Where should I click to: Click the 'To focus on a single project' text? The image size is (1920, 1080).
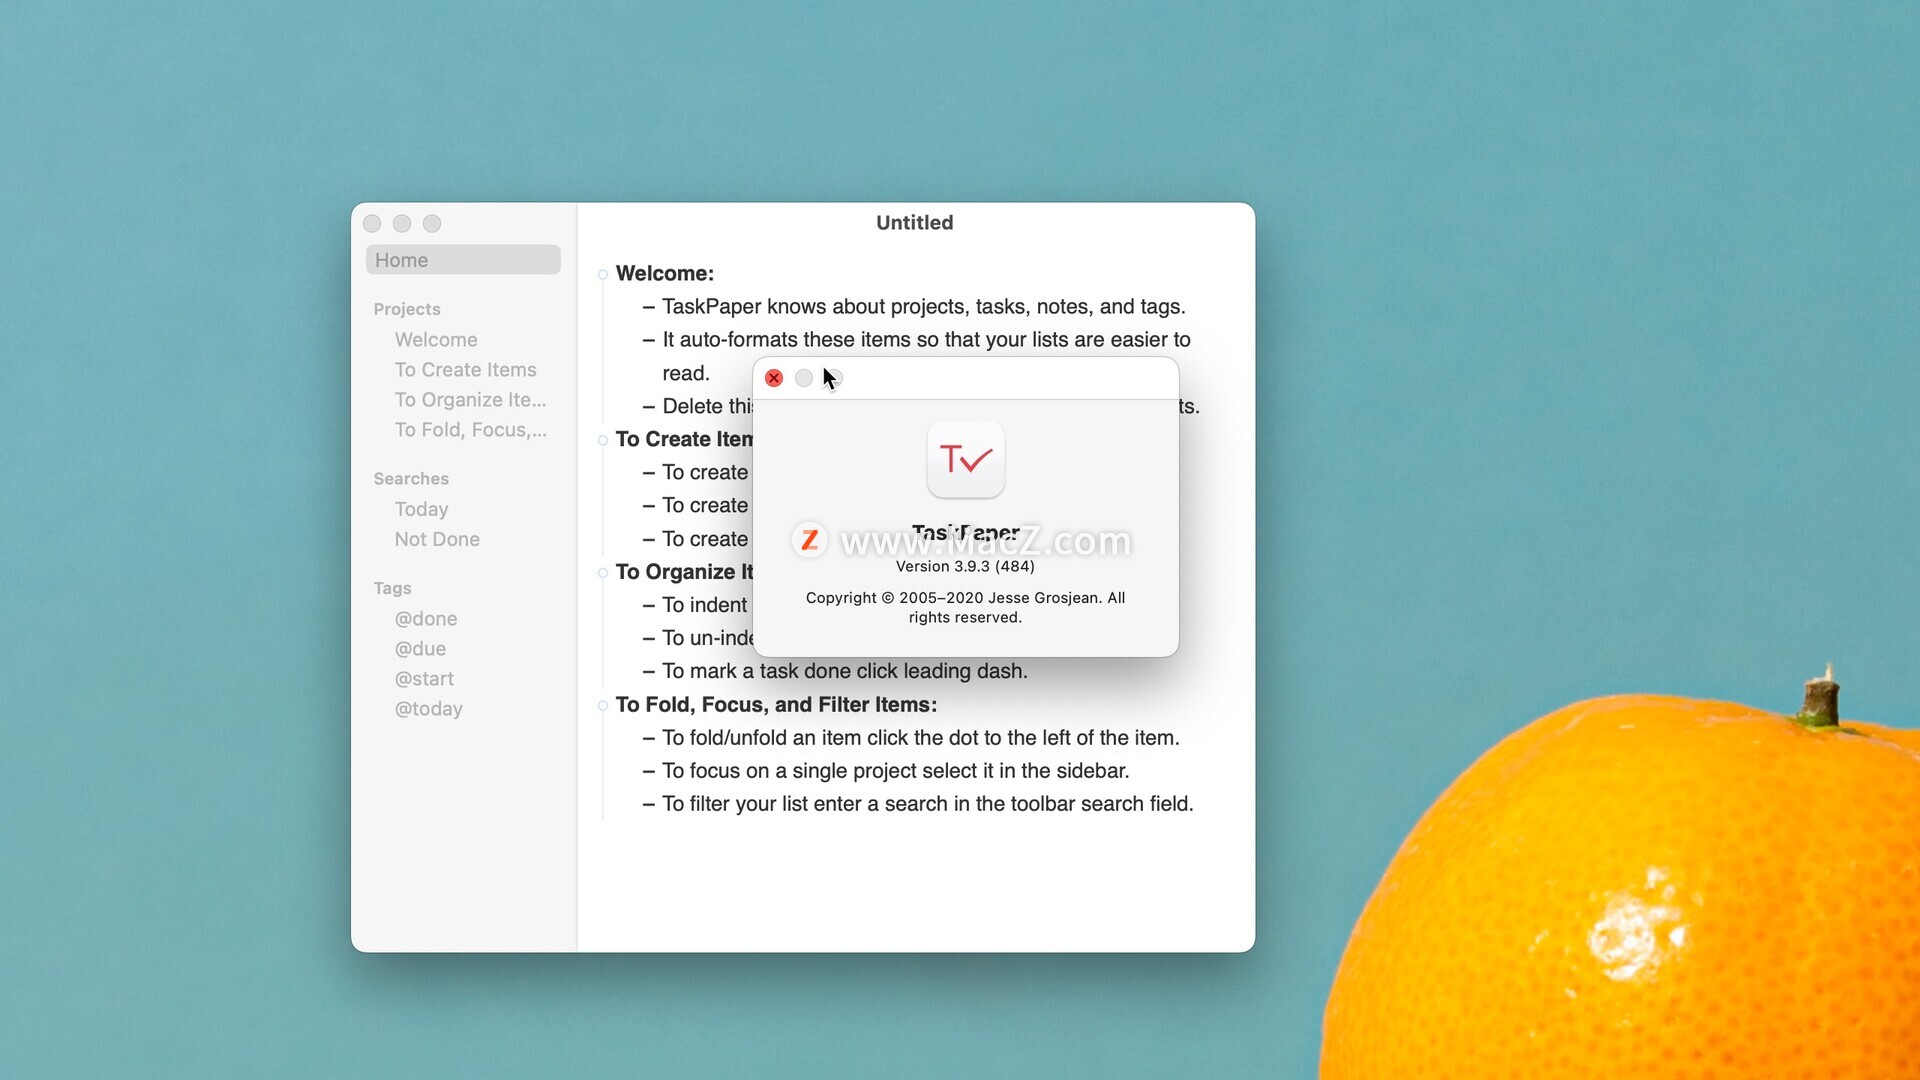pyautogui.click(x=896, y=771)
